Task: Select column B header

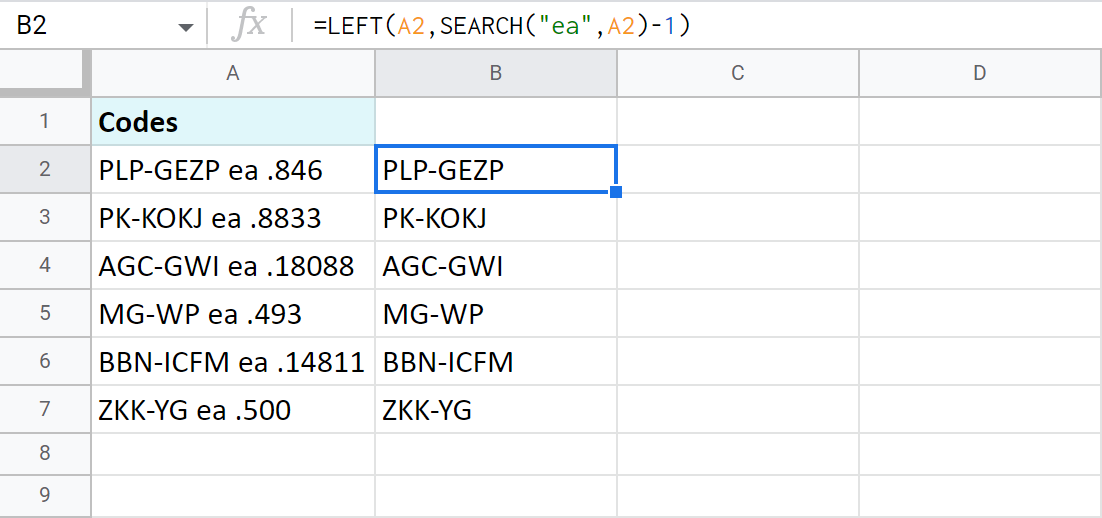Action: [x=496, y=73]
